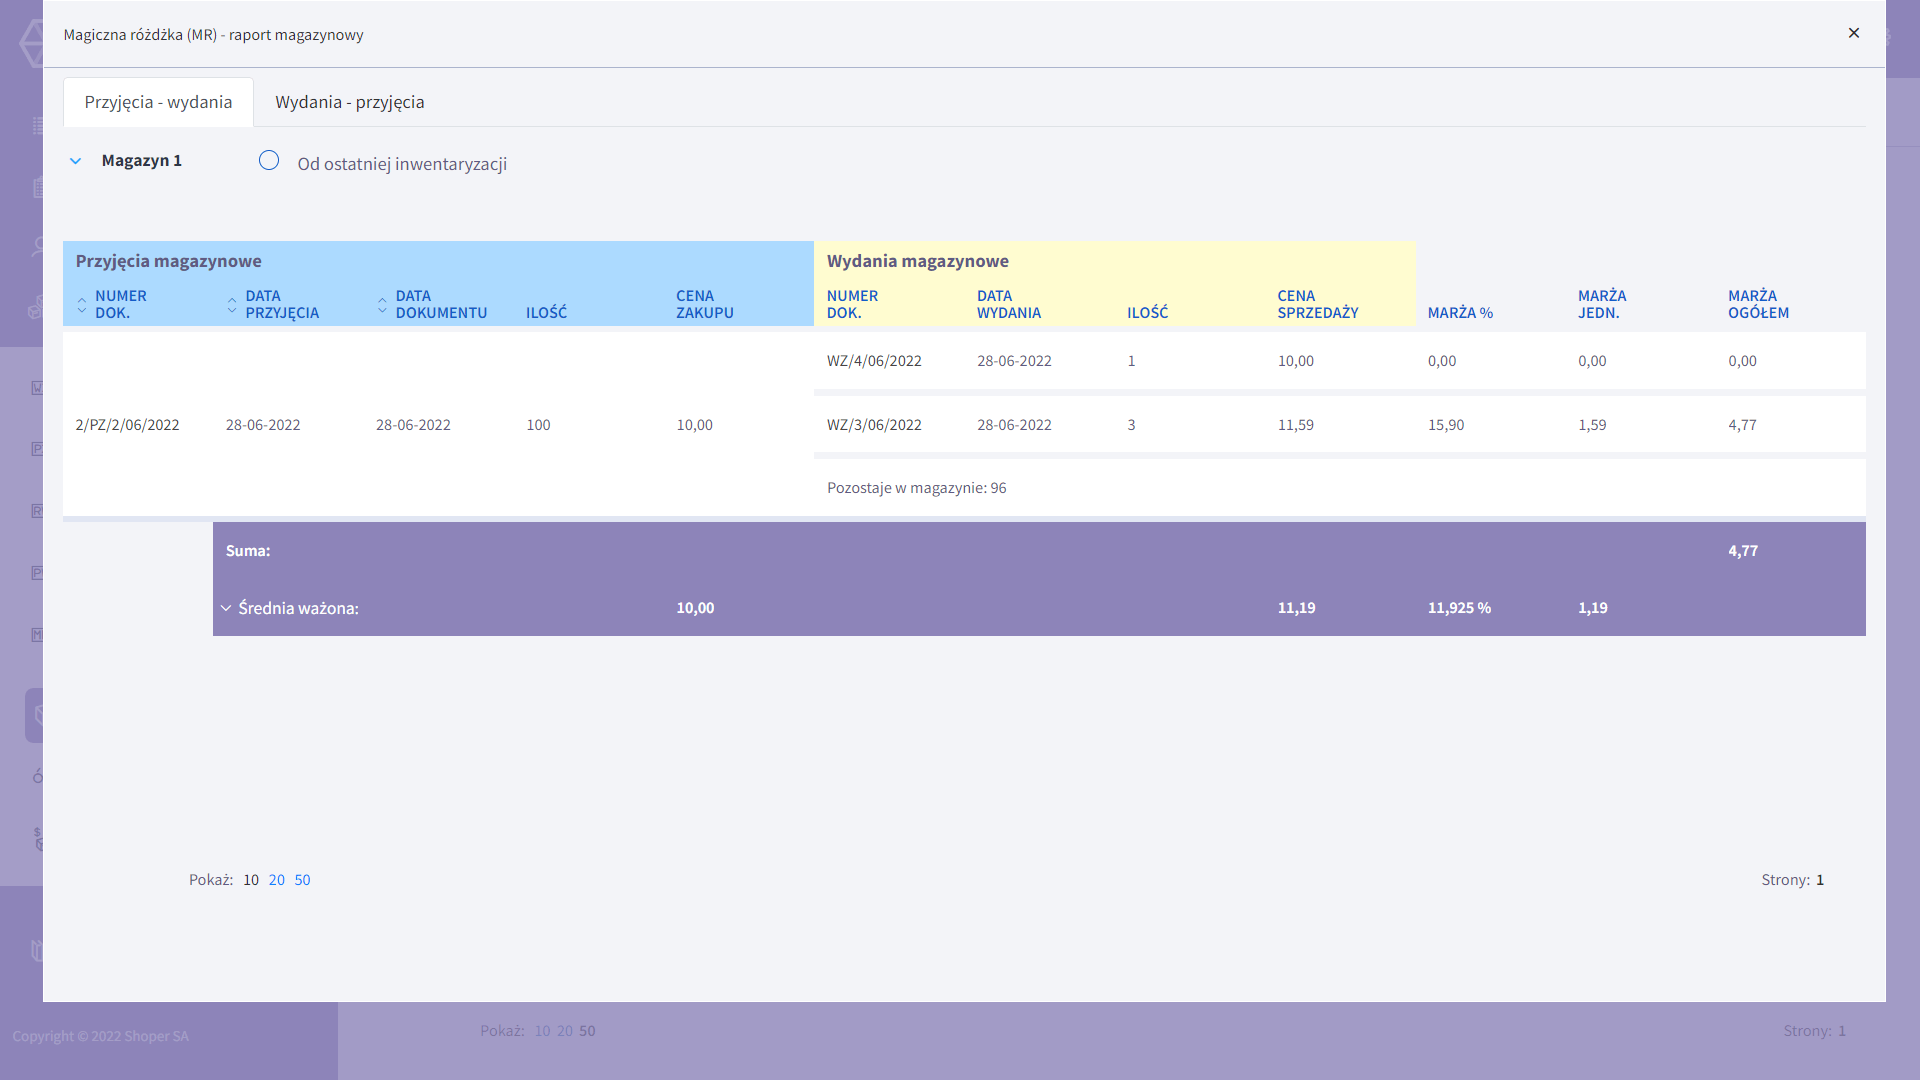Switch to Wydania - przyjęcia tab

click(x=349, y=102)
